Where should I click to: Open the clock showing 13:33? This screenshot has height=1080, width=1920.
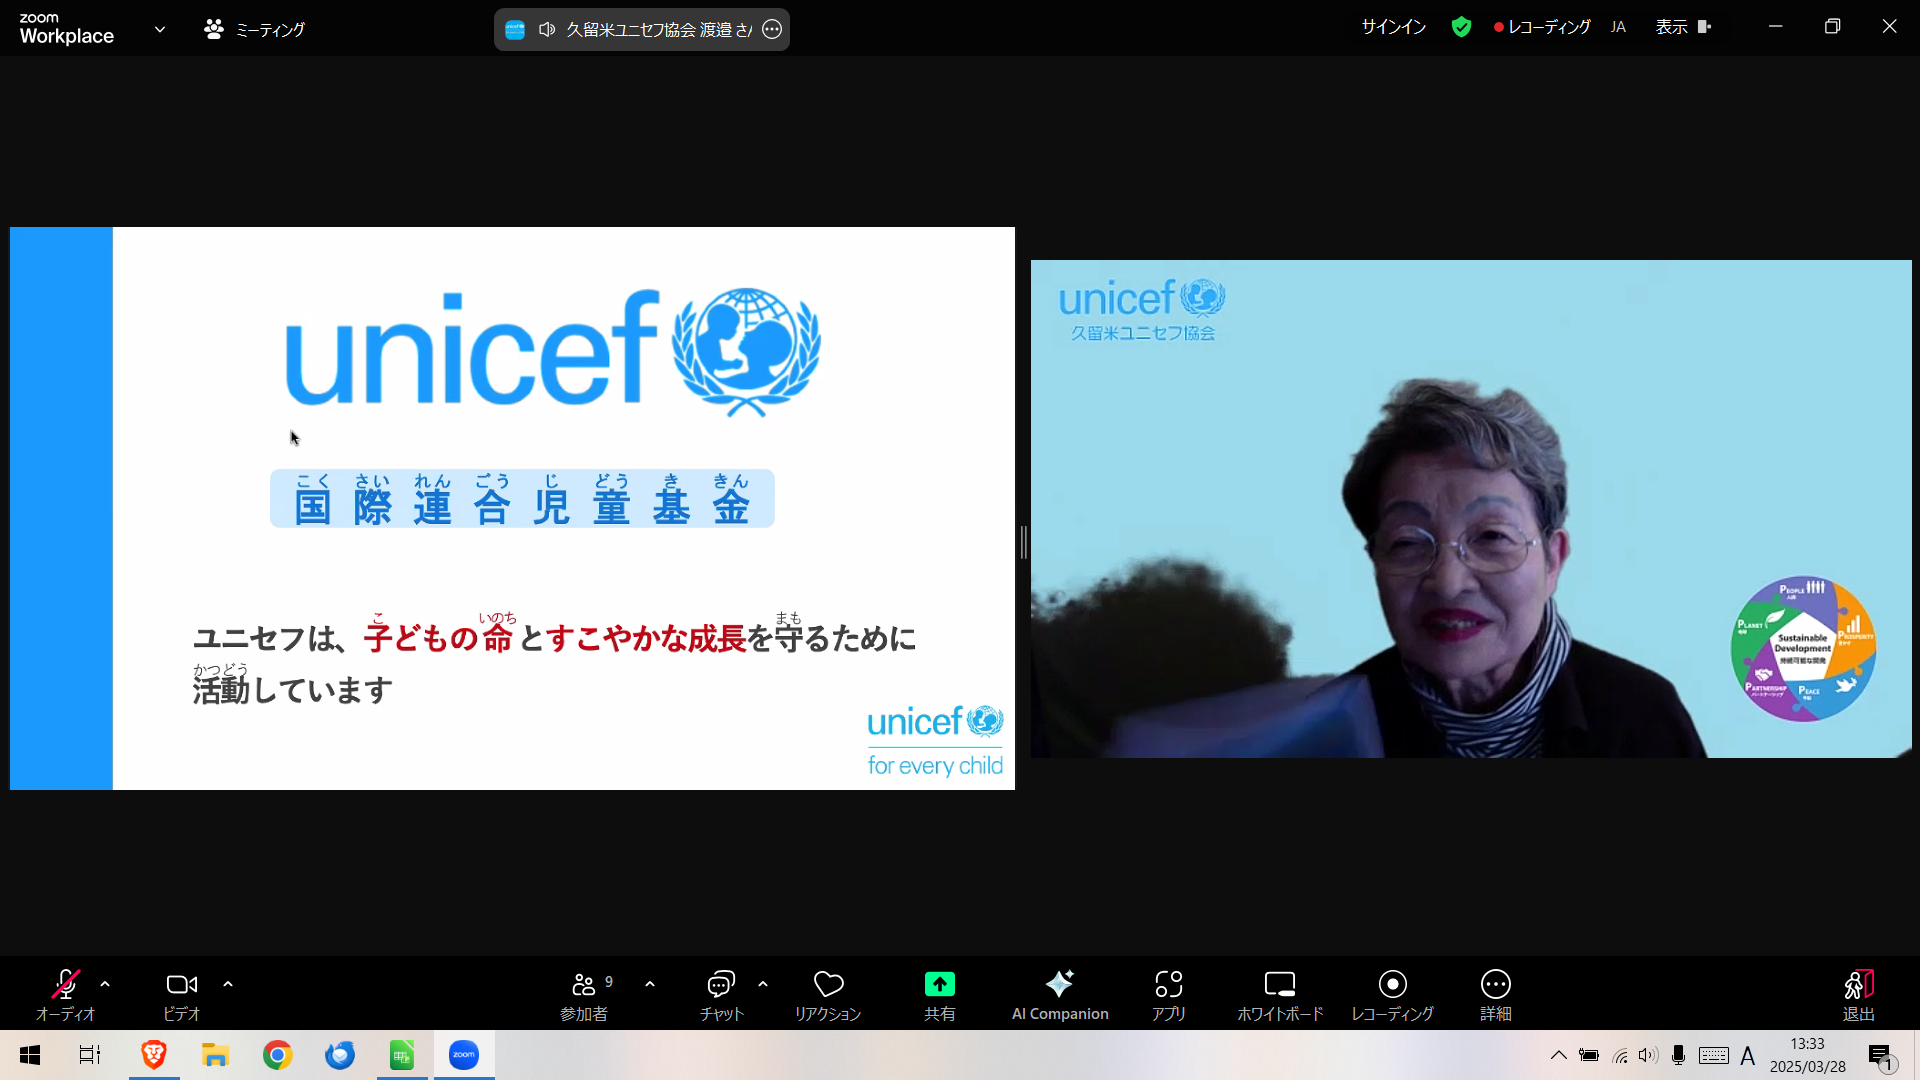(x=1808, y=1055)
